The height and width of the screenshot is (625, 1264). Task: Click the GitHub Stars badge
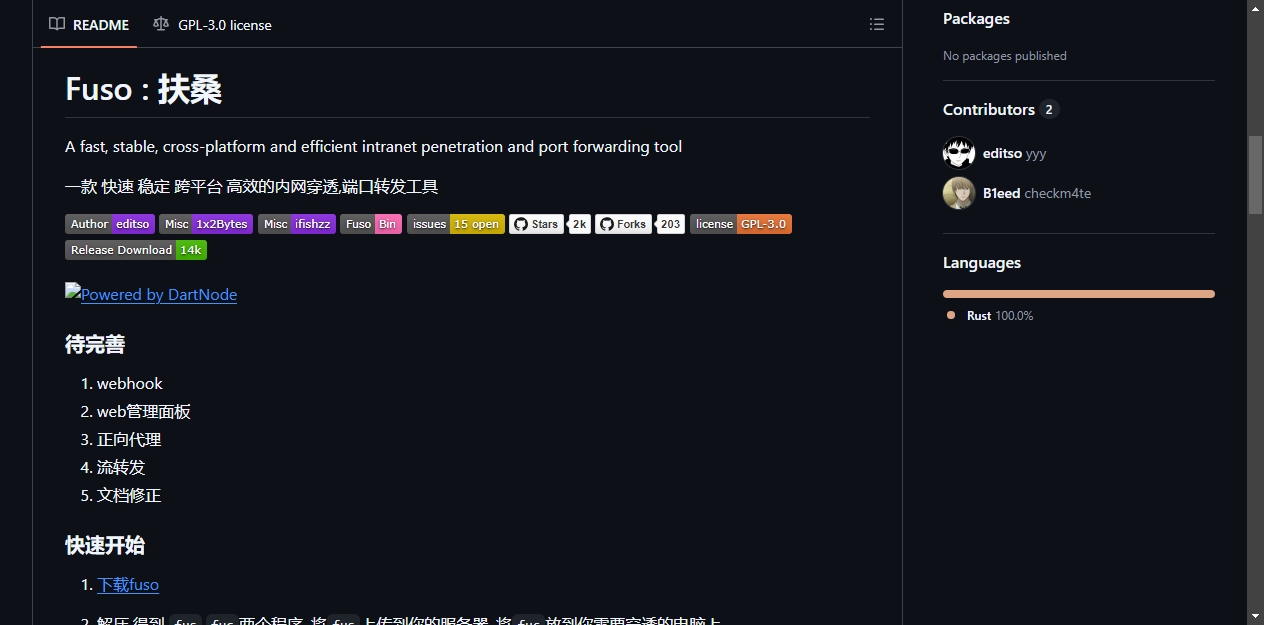pos(537,224)
